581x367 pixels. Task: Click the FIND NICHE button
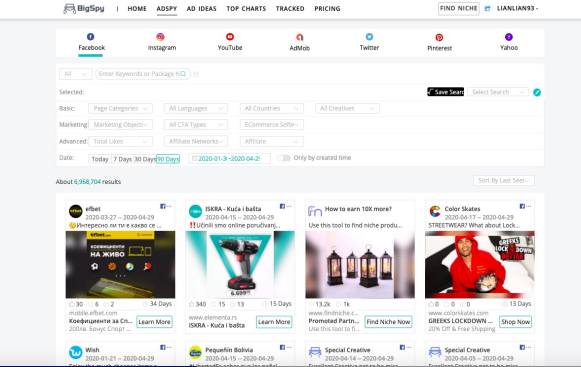(458, 9)
